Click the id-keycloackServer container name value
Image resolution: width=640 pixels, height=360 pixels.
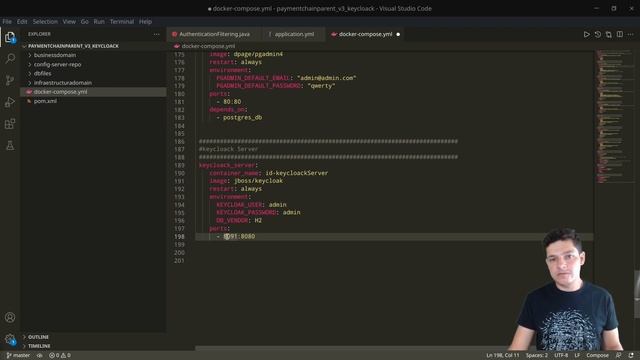coord(297,173)
